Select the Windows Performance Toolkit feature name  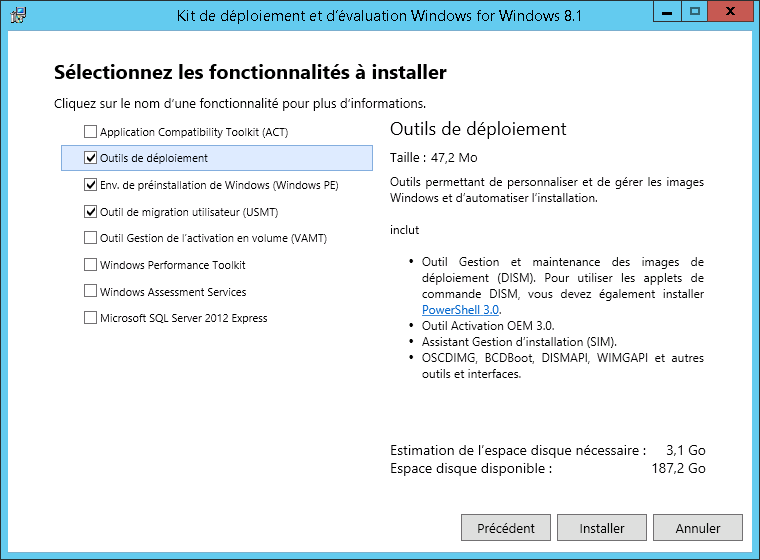tap(172, 265)
